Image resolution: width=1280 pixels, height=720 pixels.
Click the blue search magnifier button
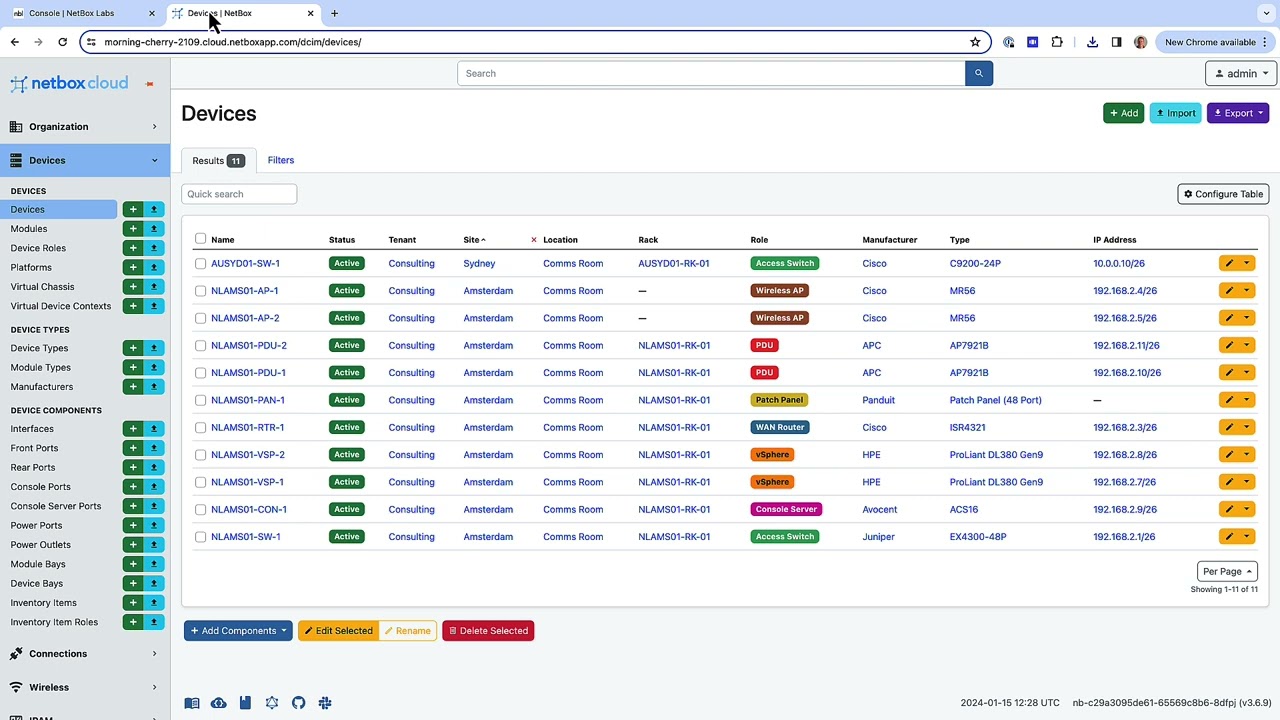pos(978,73)
